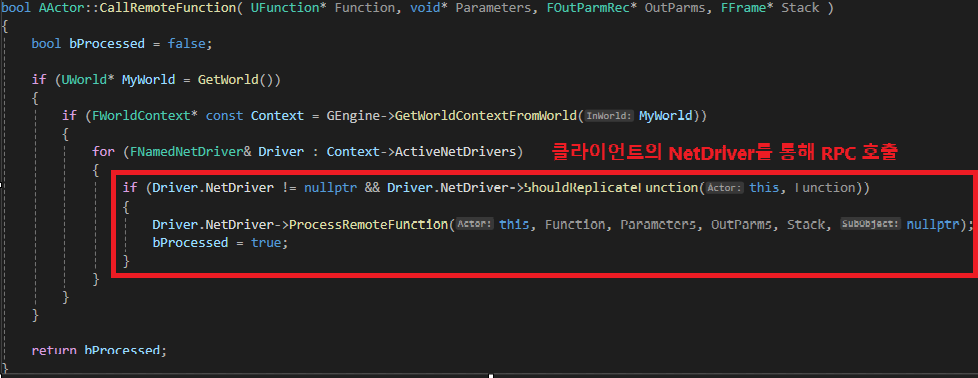
Task: Click the red Korean NetDriver RPC annotation
Action: 725,152
